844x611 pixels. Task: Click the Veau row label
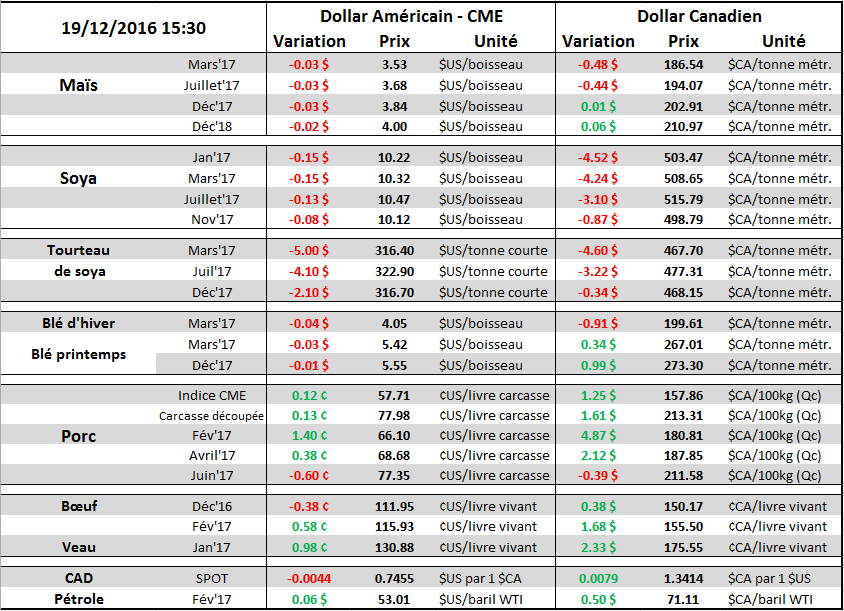tap(78, 547)
